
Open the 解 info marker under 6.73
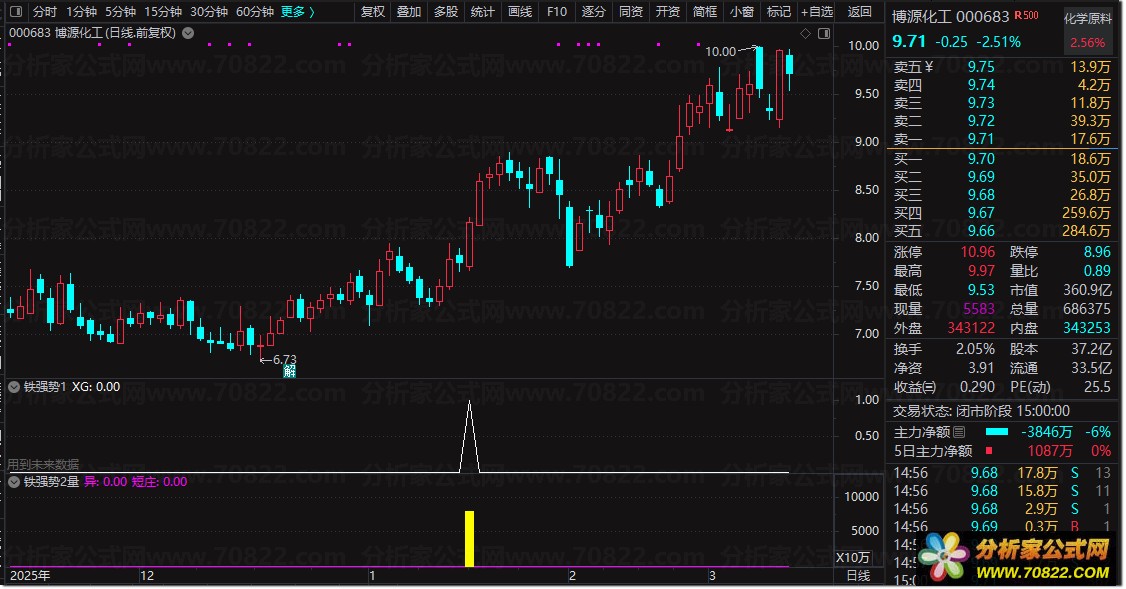(289, 371)
